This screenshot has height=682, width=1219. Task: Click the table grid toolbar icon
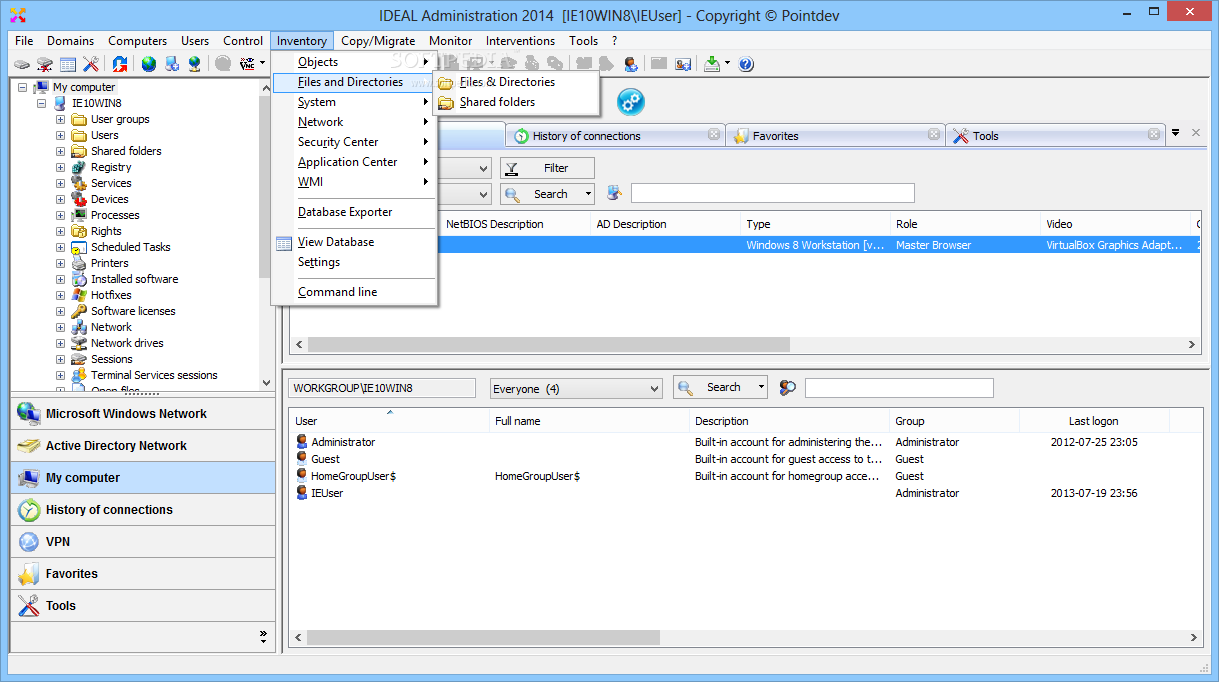68,64
